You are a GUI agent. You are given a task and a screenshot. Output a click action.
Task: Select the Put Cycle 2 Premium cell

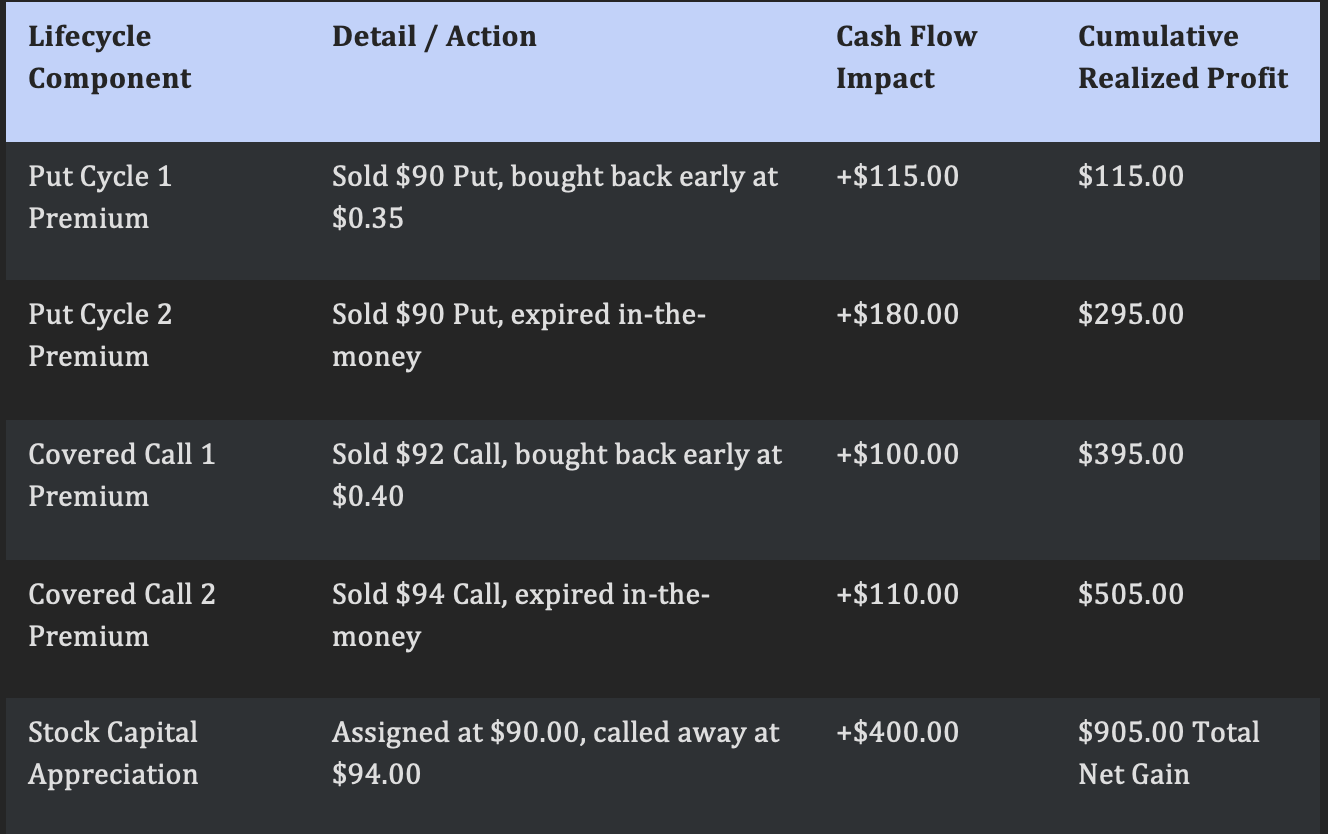pyautogui.click(x=100, y=335)
